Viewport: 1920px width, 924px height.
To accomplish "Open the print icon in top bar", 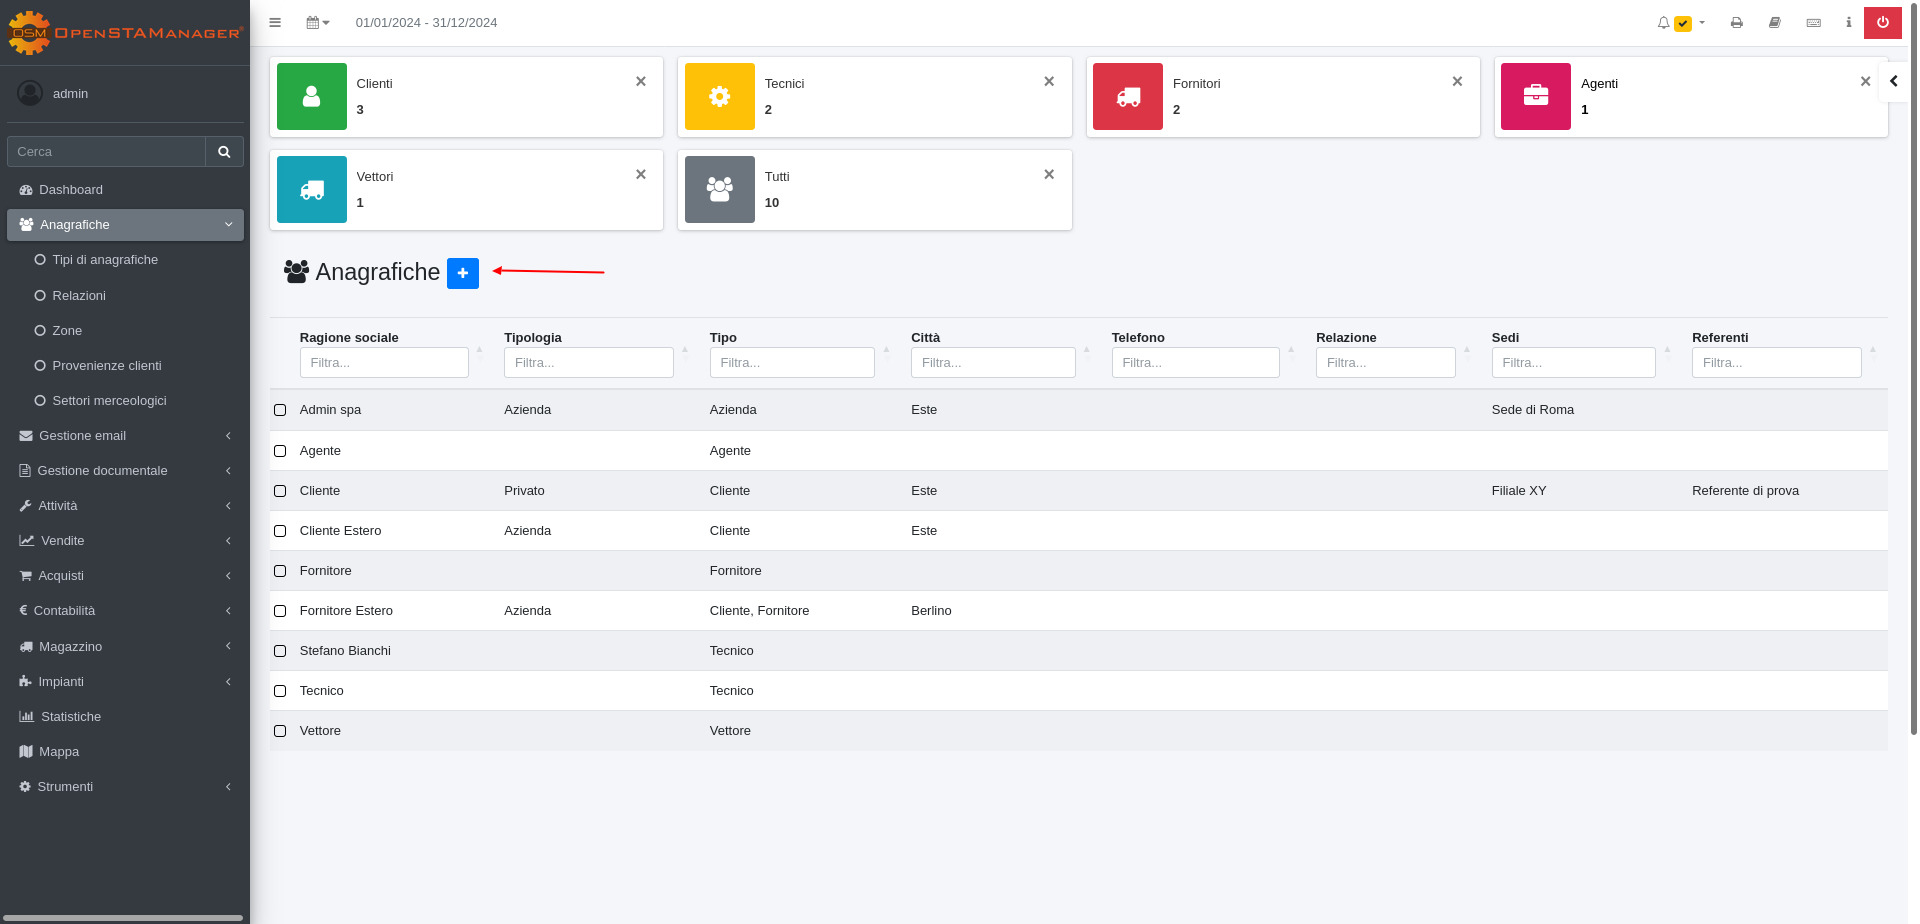I will coord(1736,22).
